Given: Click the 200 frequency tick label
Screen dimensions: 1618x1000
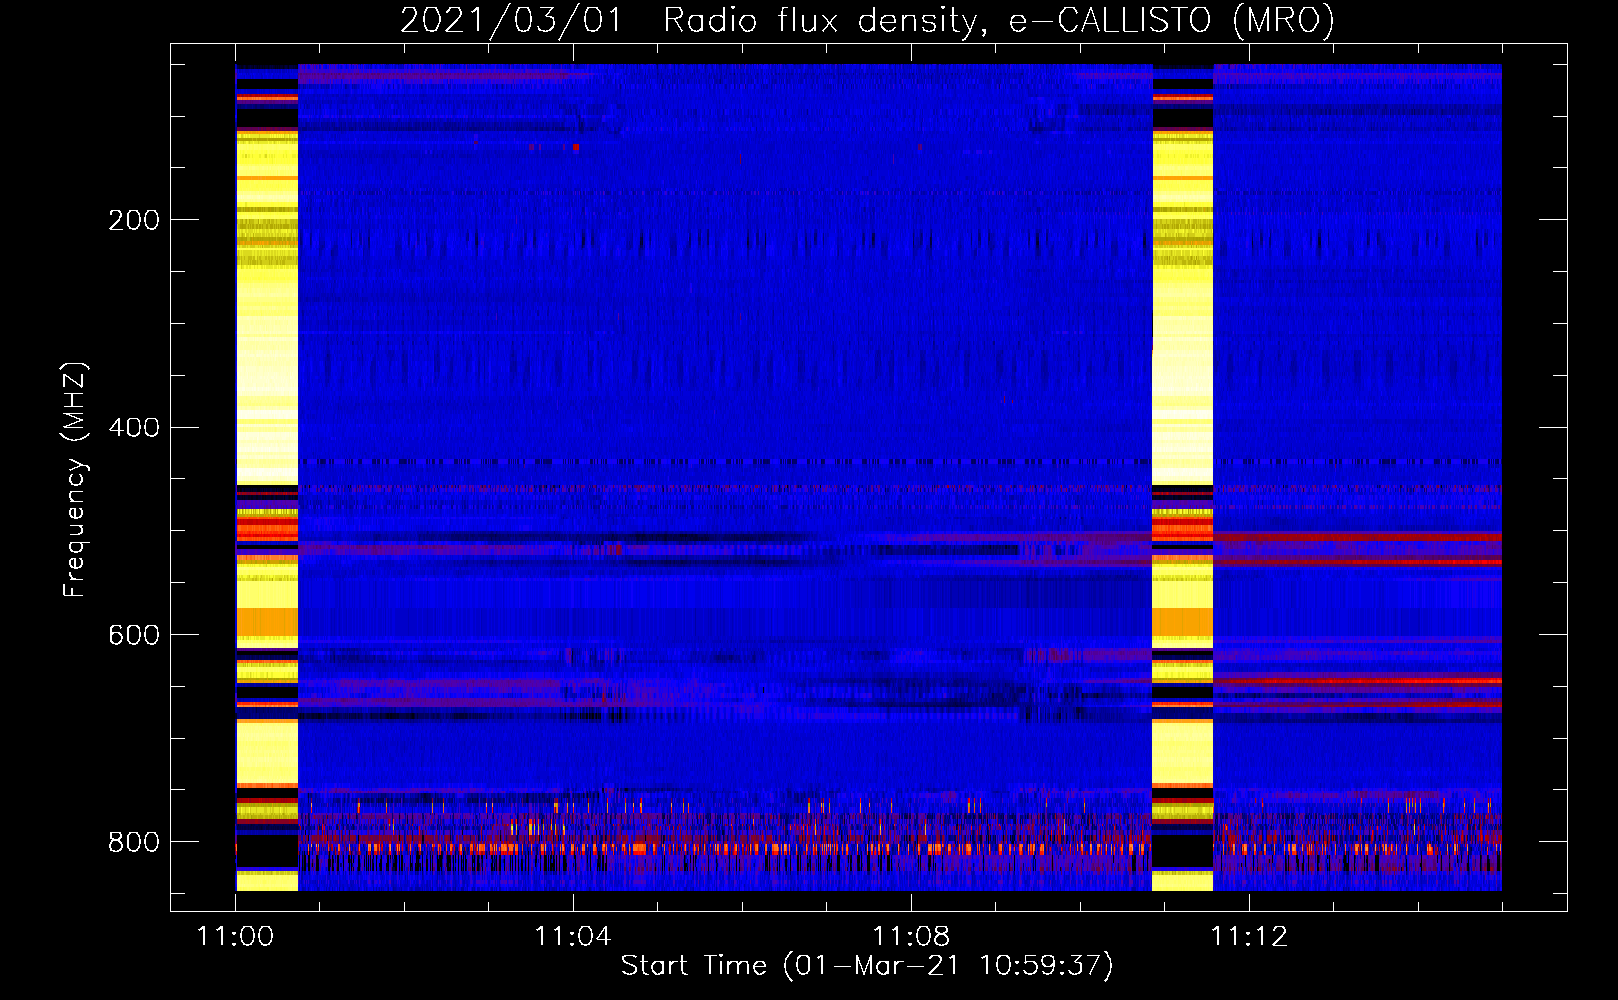Looking at the screenshot, I should pos(134,220).
